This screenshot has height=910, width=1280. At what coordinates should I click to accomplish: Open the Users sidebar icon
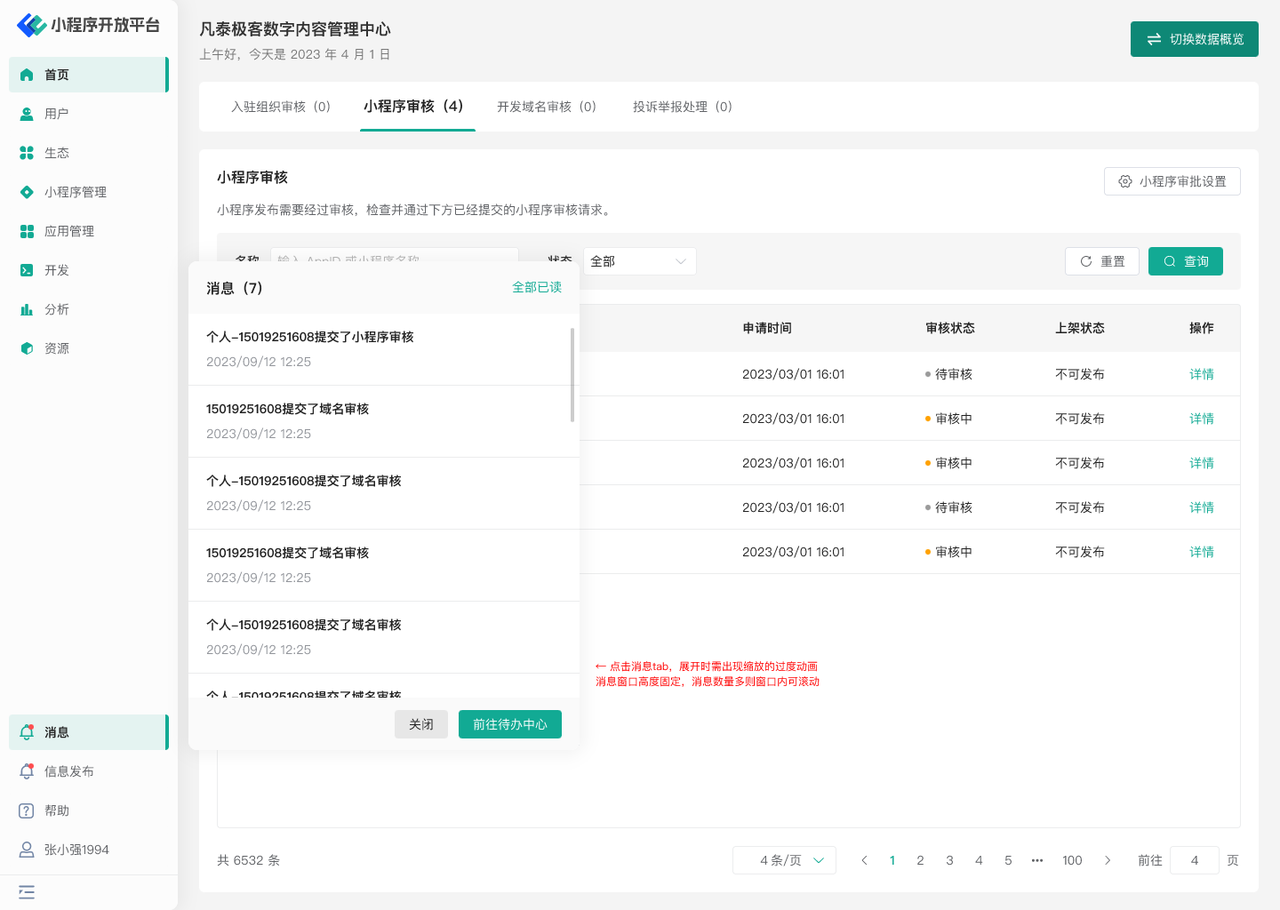click(27, 114)
